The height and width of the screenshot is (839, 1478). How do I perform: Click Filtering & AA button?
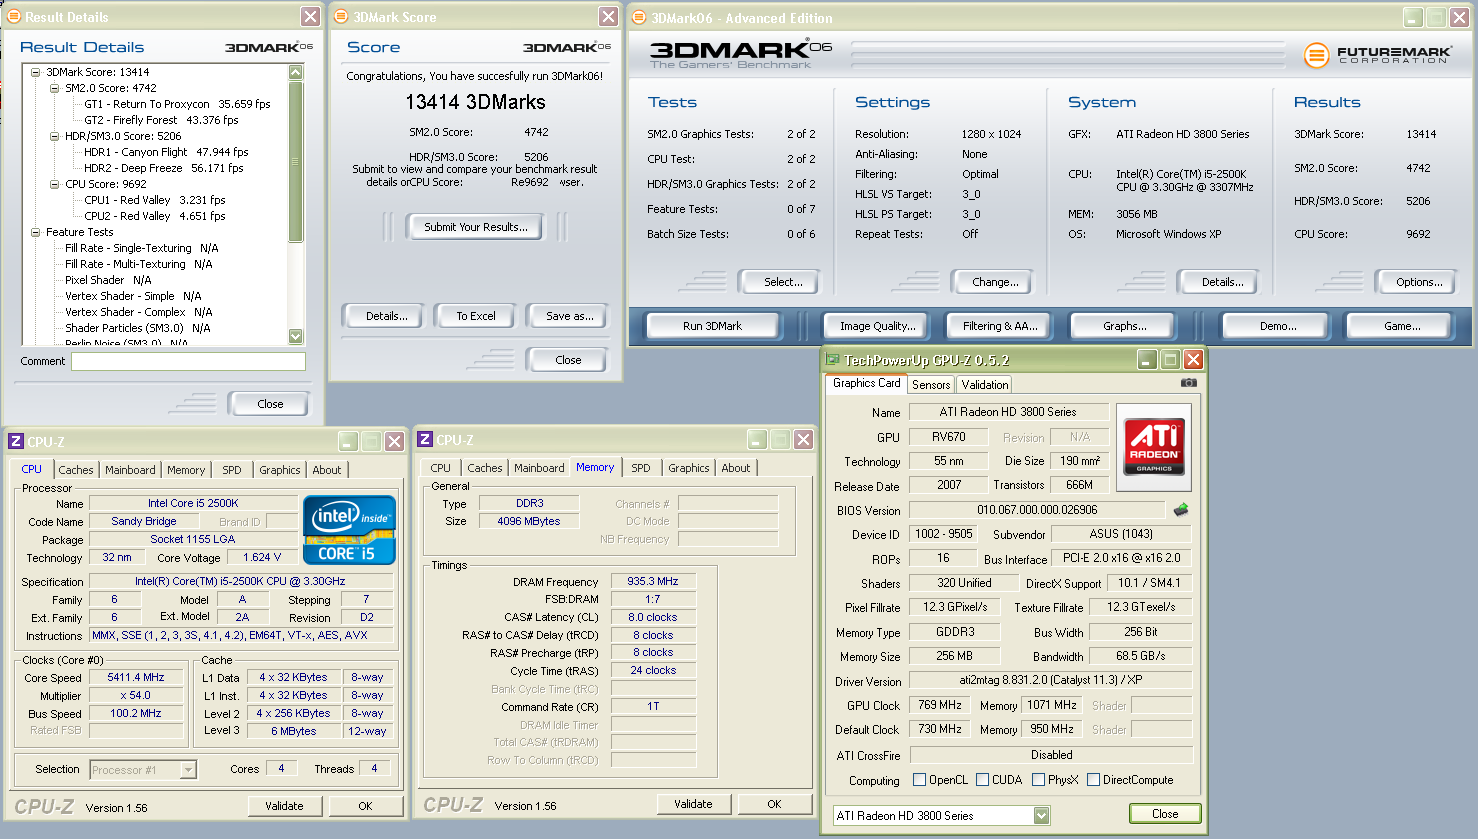click(x=1000, y=326)
